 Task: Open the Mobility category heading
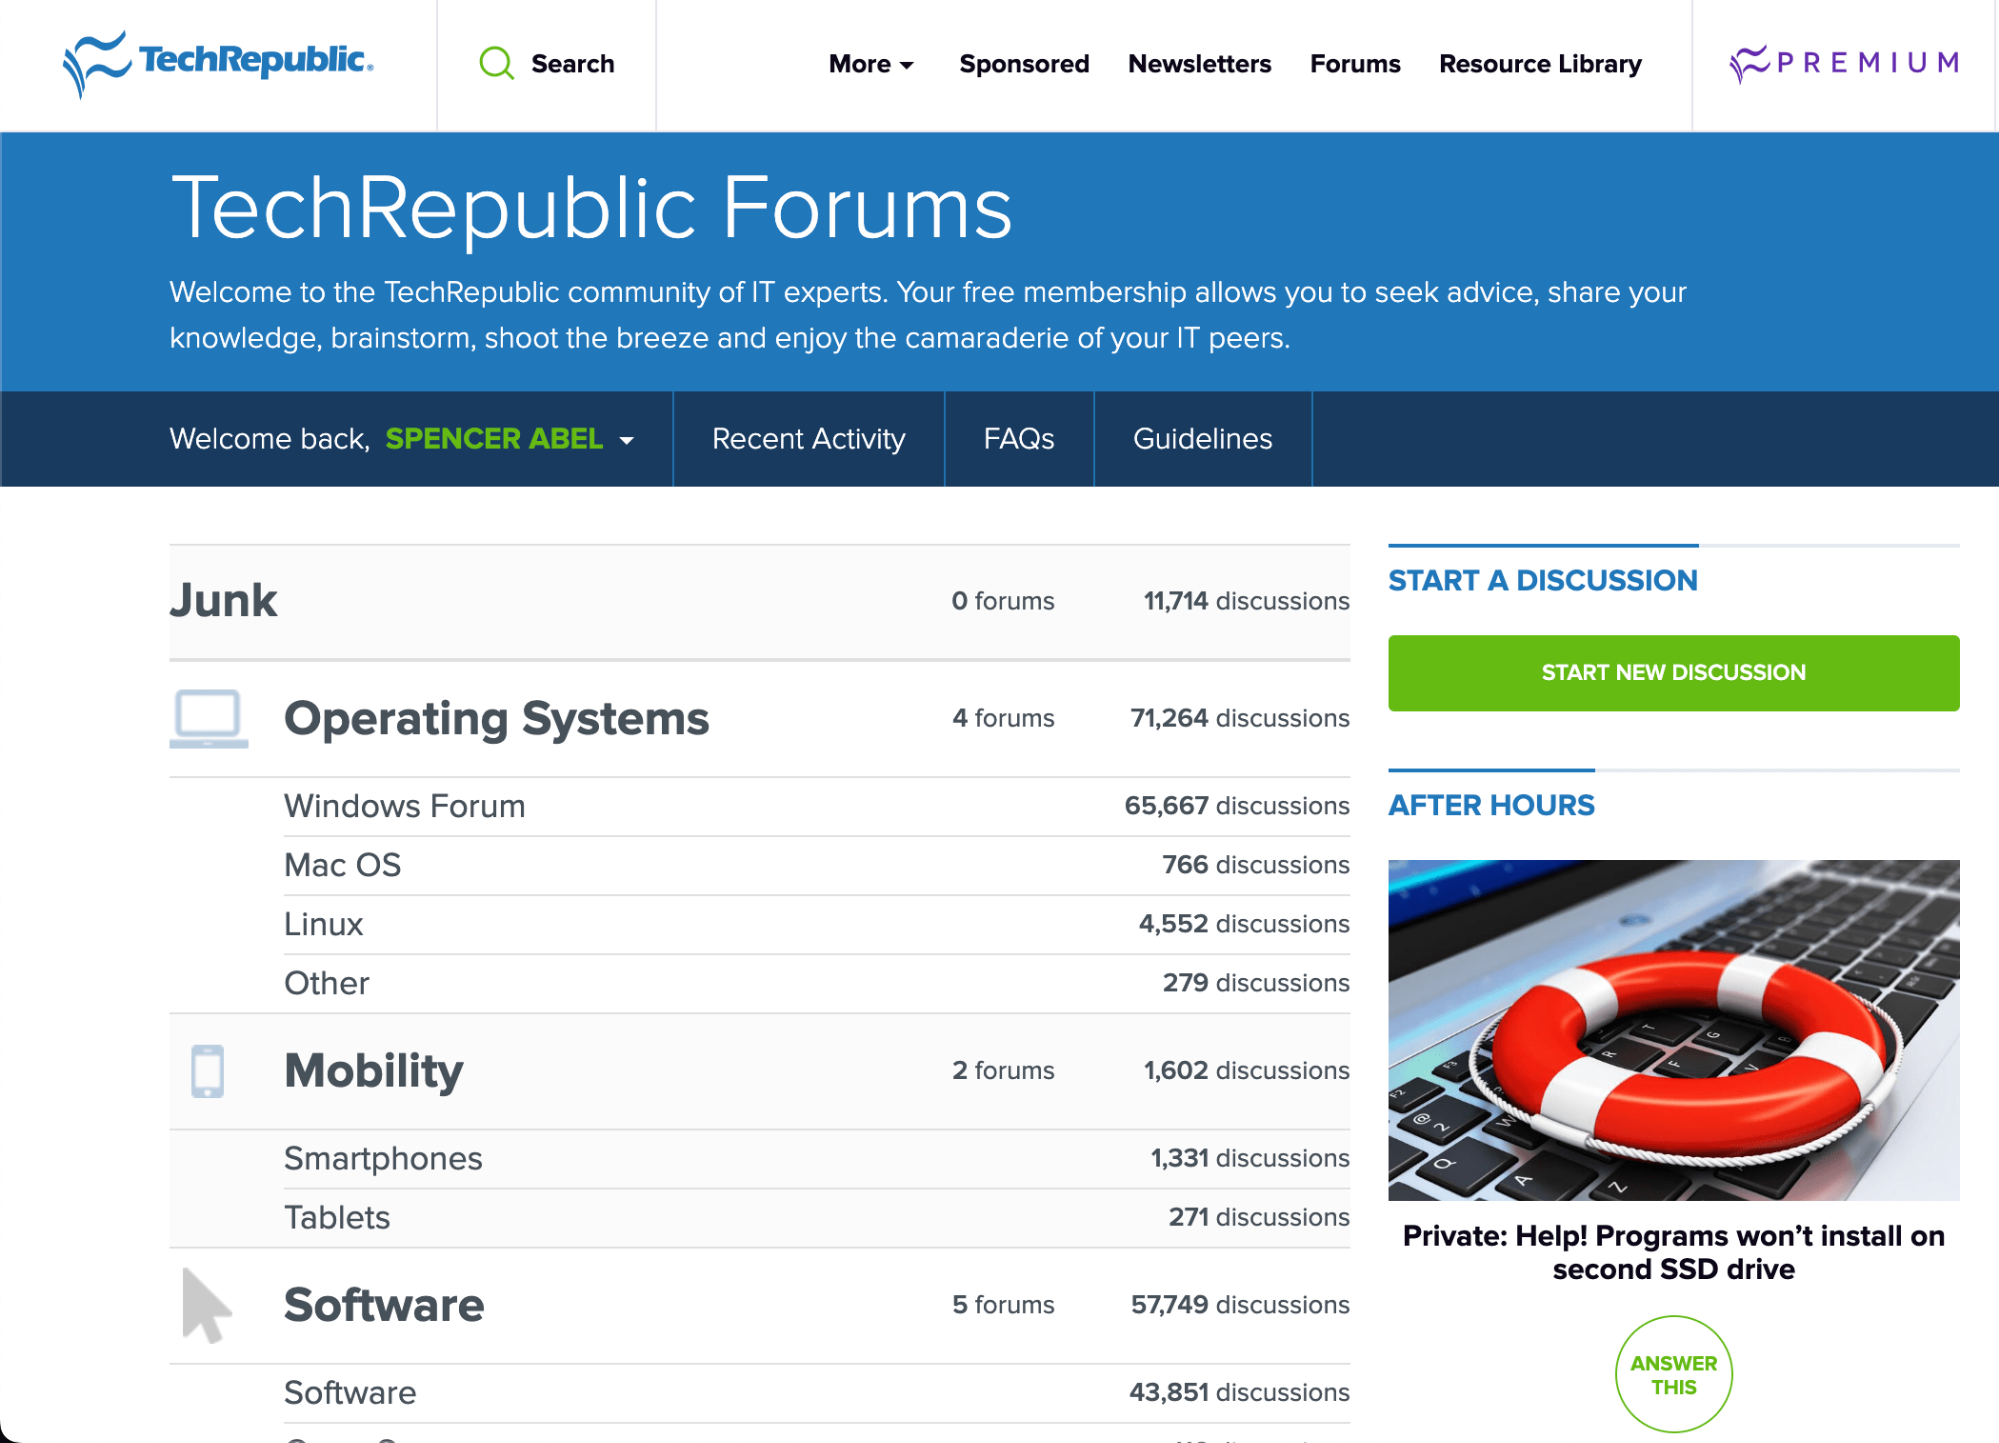tap(374, 1071)
